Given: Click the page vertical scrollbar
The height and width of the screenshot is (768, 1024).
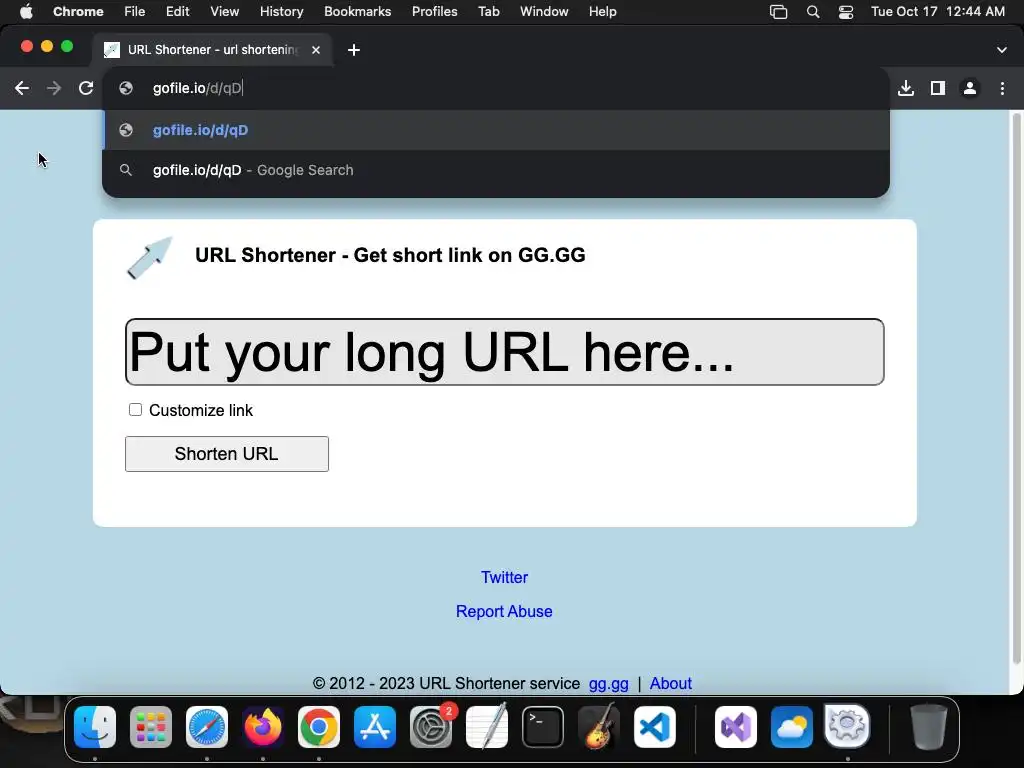Looking at the screenshot, I should (x=1016, y=389).
